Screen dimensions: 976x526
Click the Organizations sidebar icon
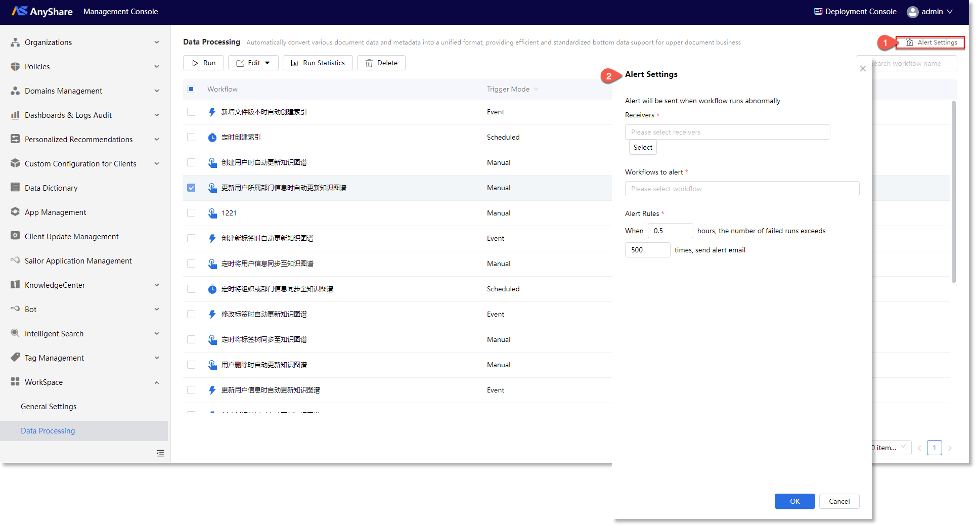coord(16,42)
